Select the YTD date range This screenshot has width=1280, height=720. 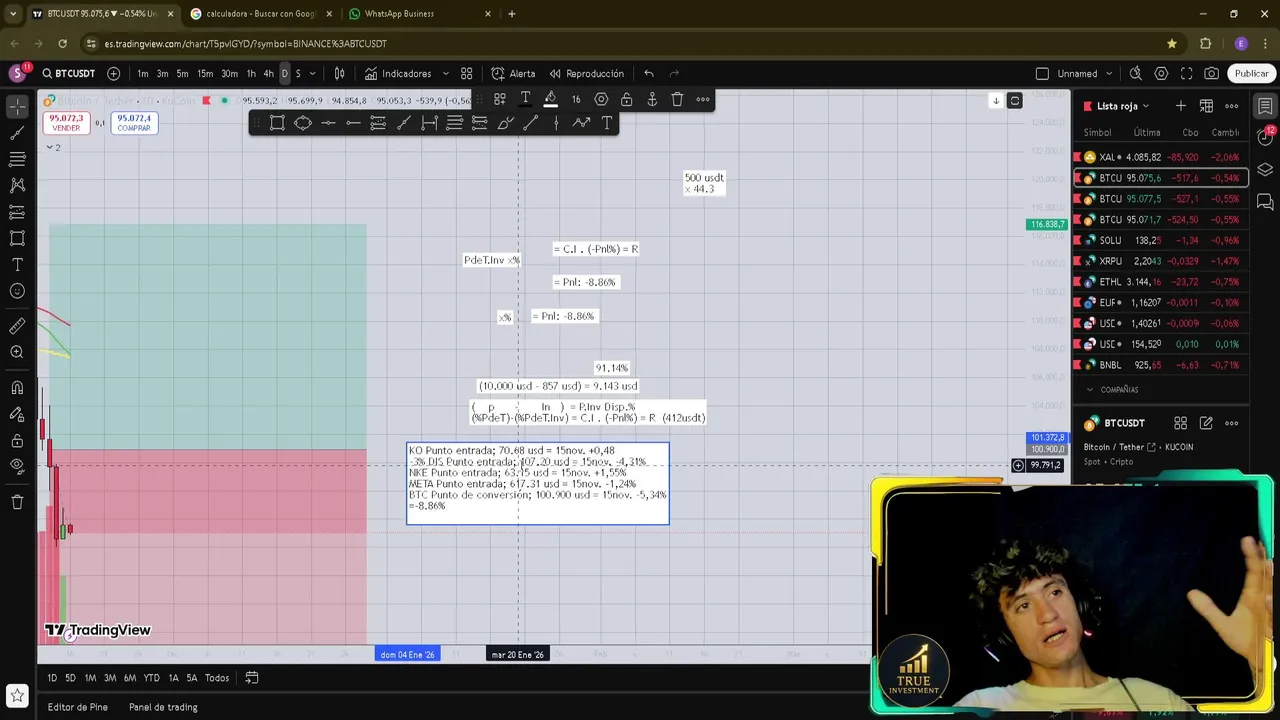[151, 678]
